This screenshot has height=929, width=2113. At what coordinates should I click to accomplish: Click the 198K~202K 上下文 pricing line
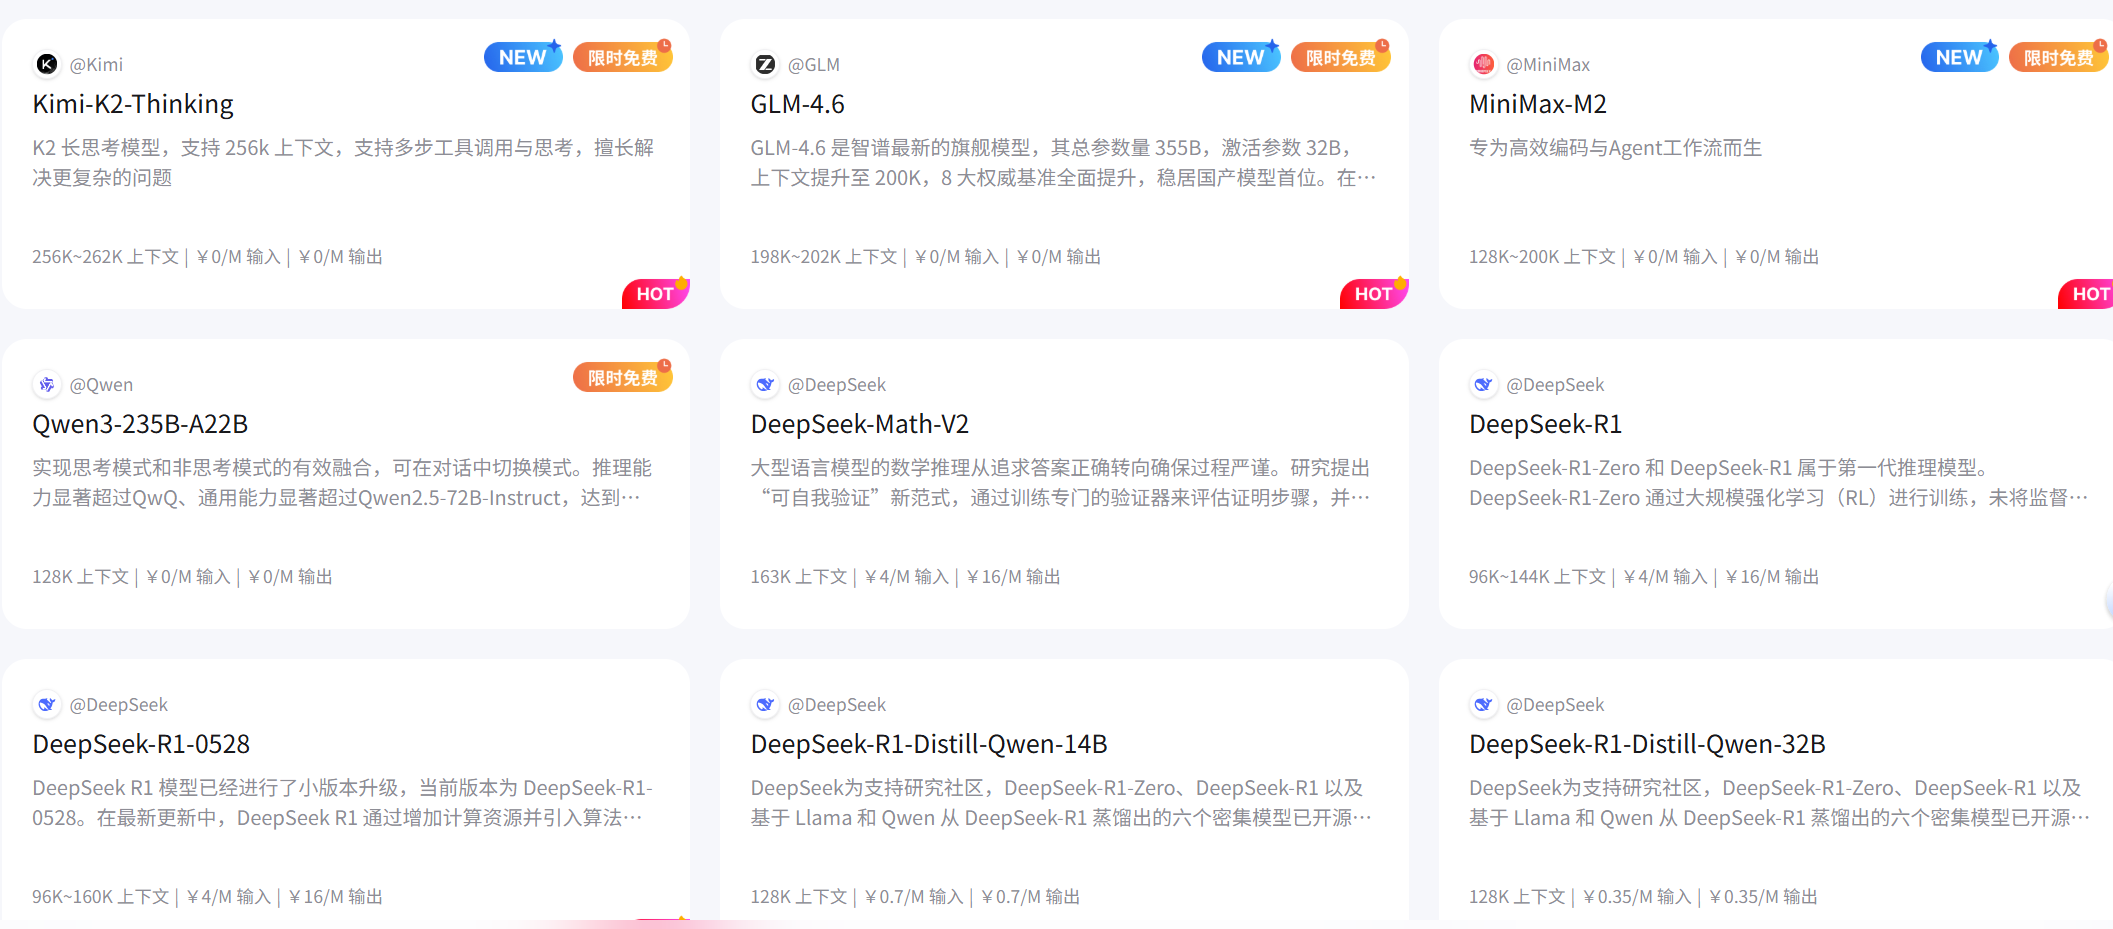click(926, 257)
